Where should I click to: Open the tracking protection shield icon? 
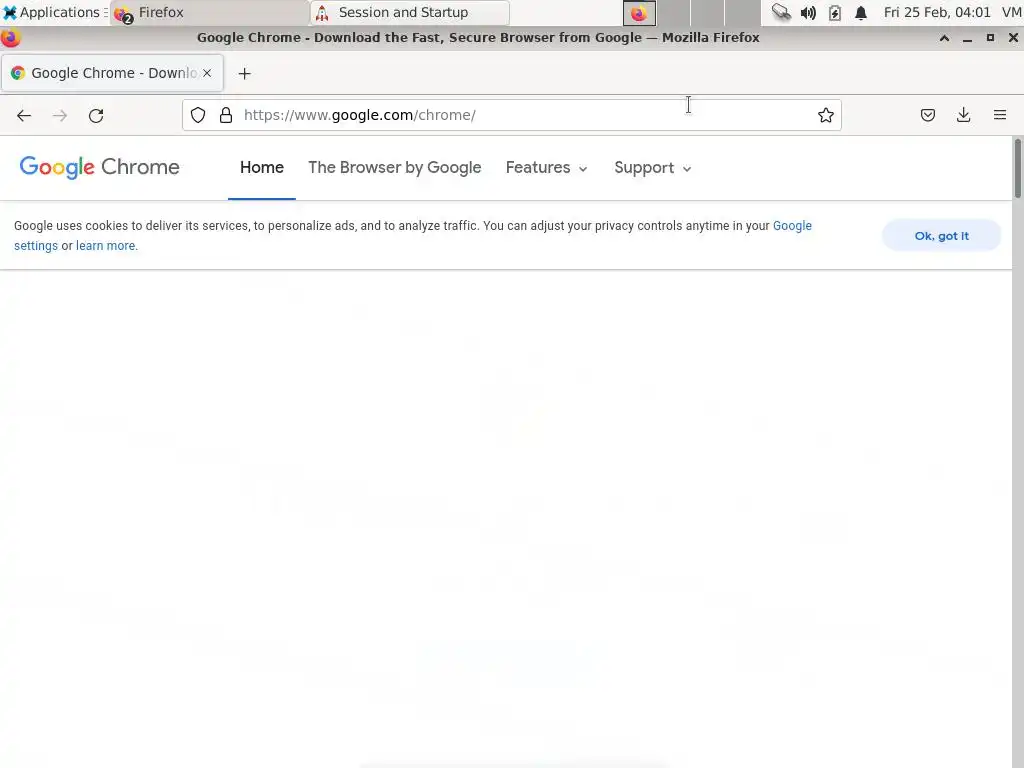(x=198, y=115)
